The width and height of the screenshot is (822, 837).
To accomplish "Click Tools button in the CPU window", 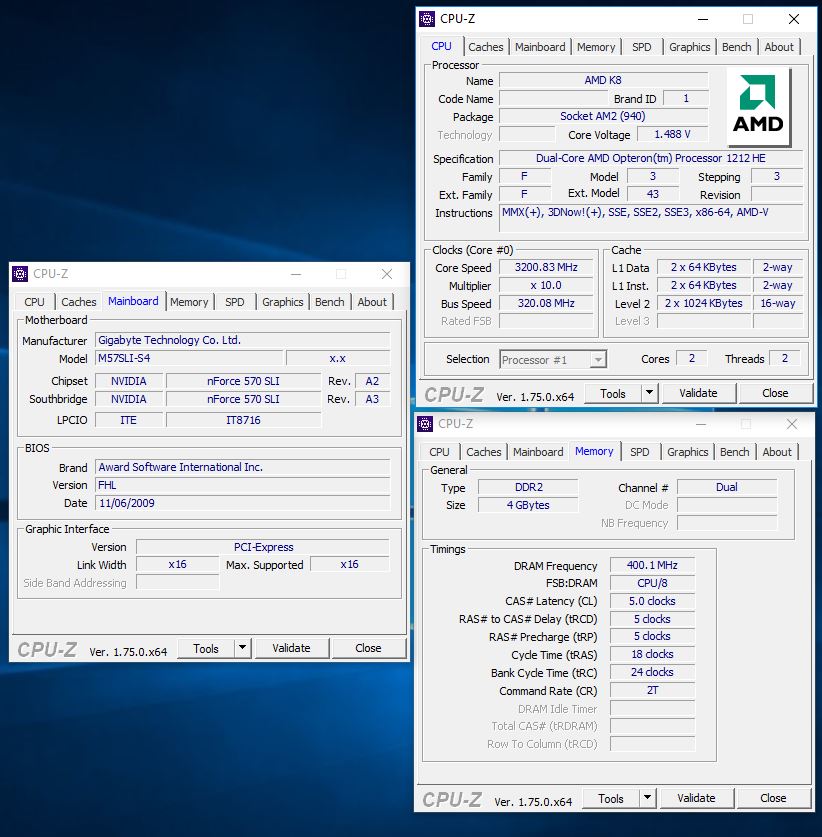I will 613,393.
